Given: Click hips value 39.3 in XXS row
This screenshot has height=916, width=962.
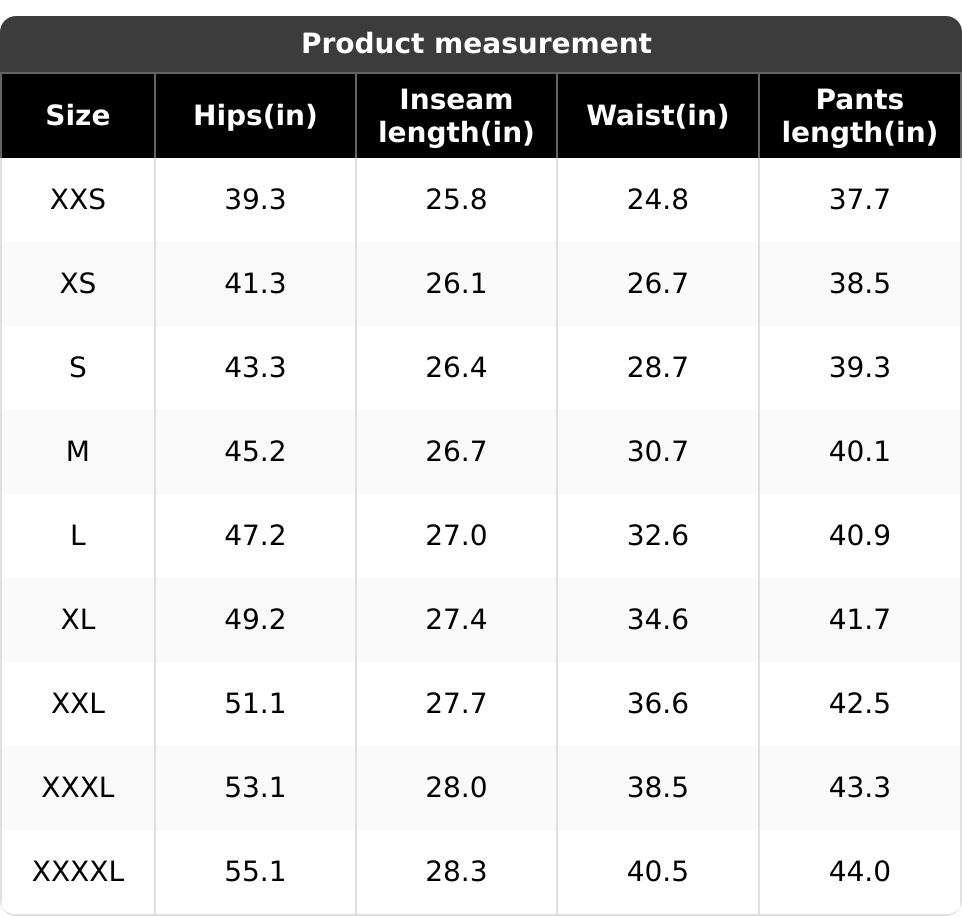Looking at the screenshot, I should [x=255, y=199].
